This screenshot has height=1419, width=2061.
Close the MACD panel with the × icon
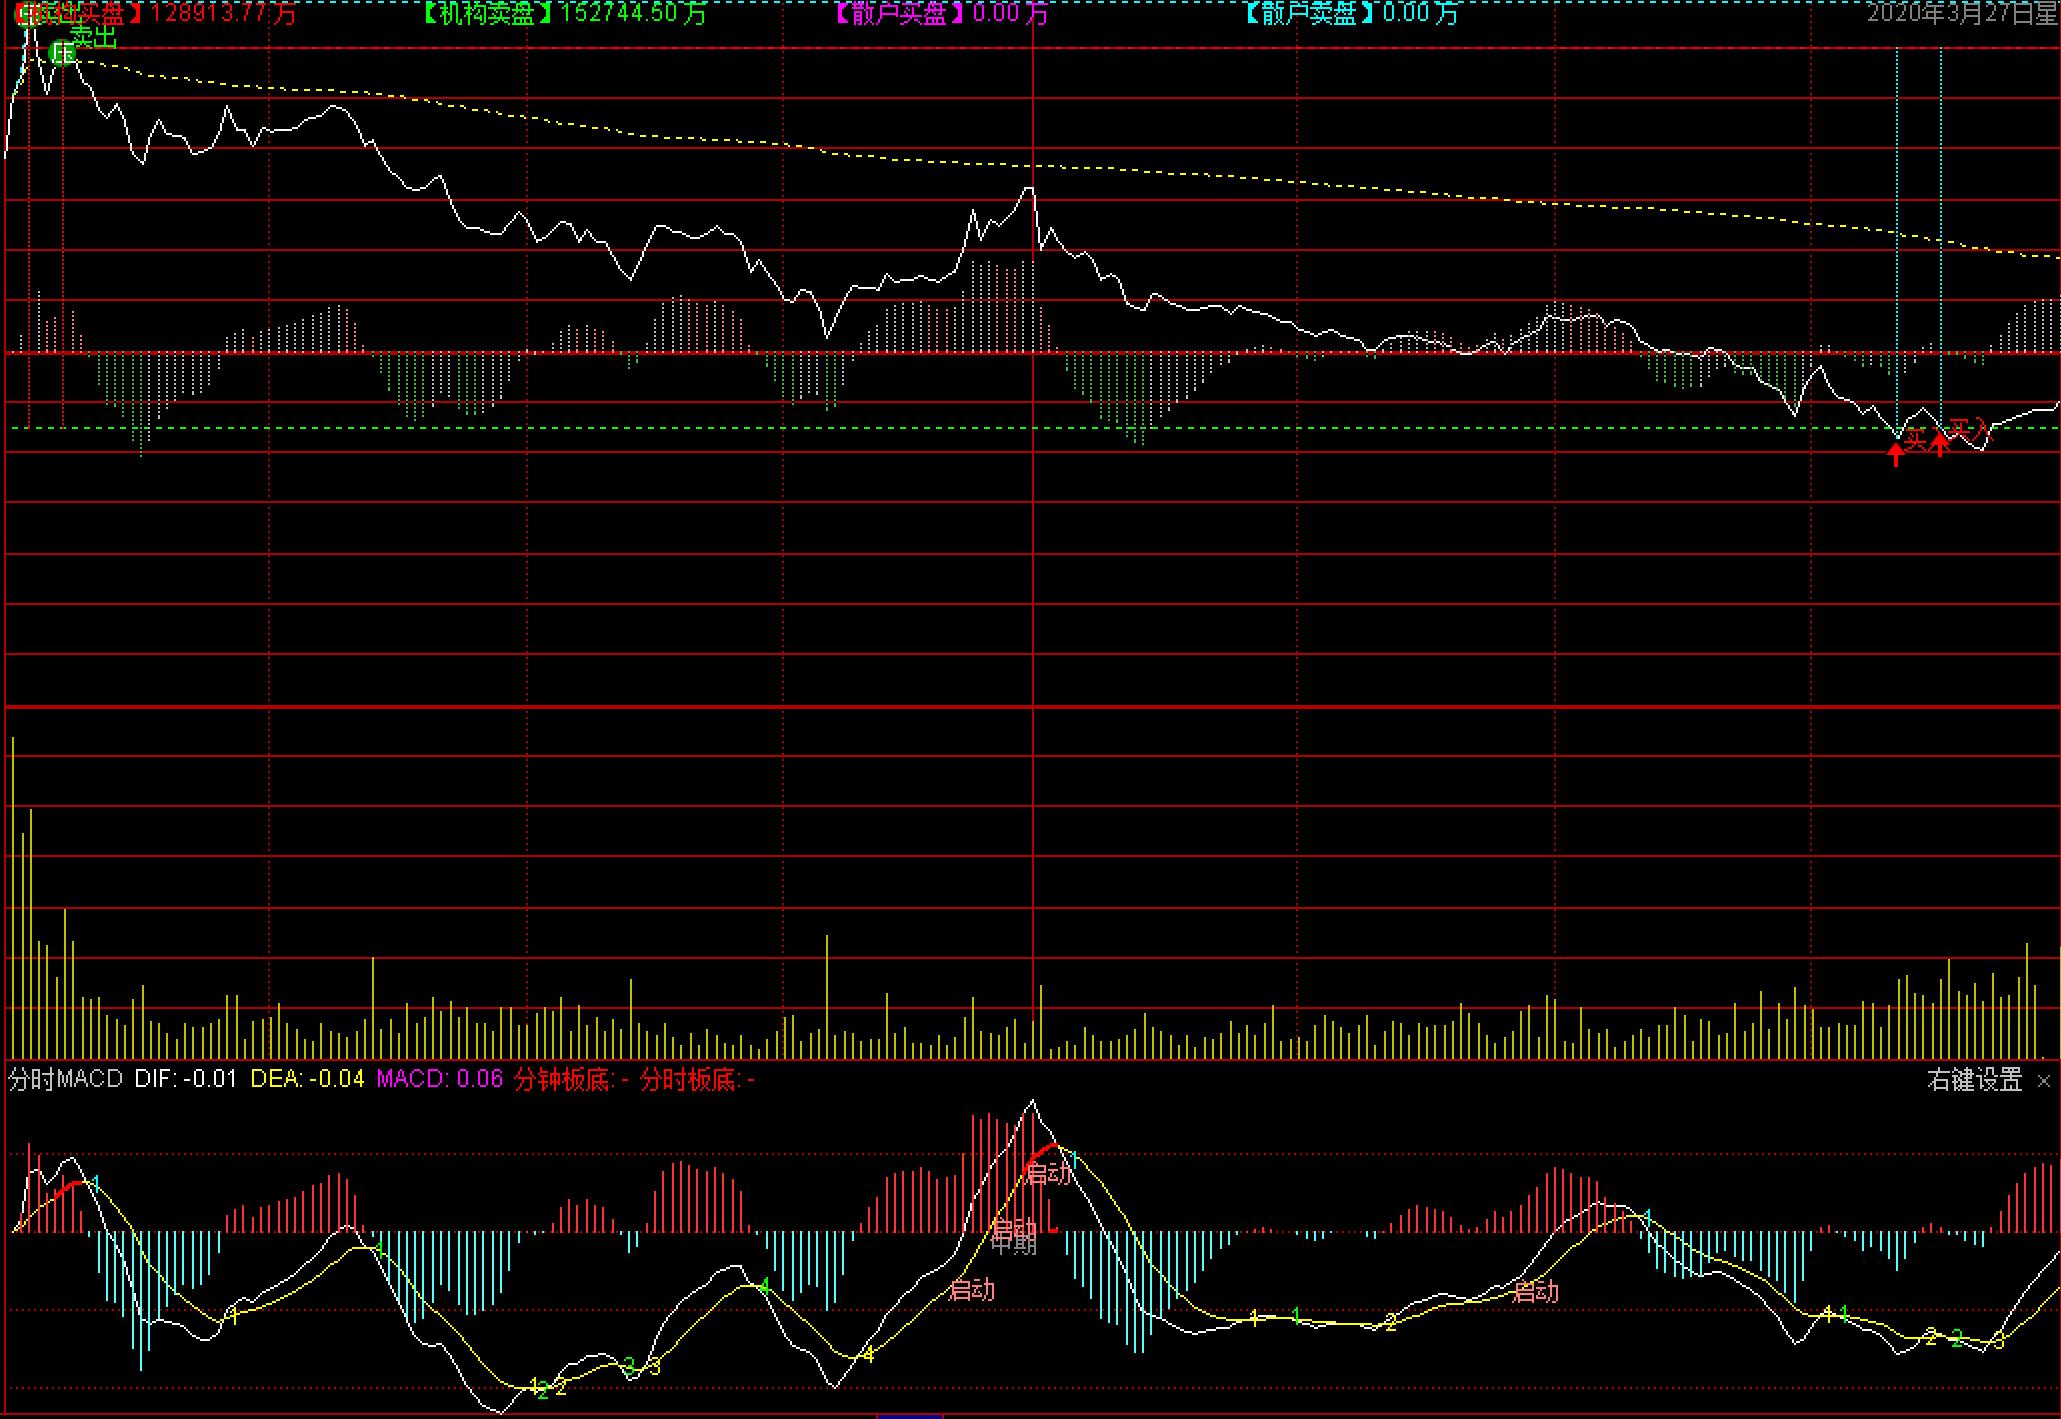(2043, 1081)
